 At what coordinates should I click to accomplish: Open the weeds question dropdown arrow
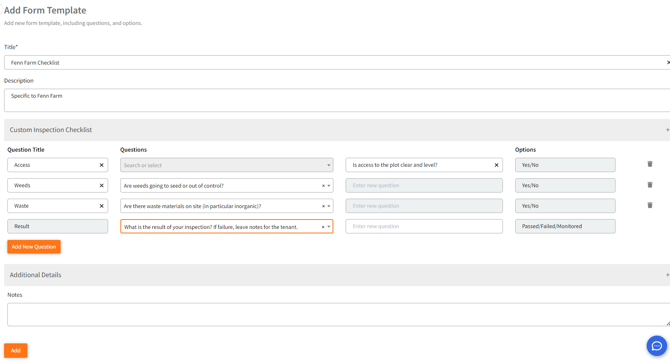point(329,186)
